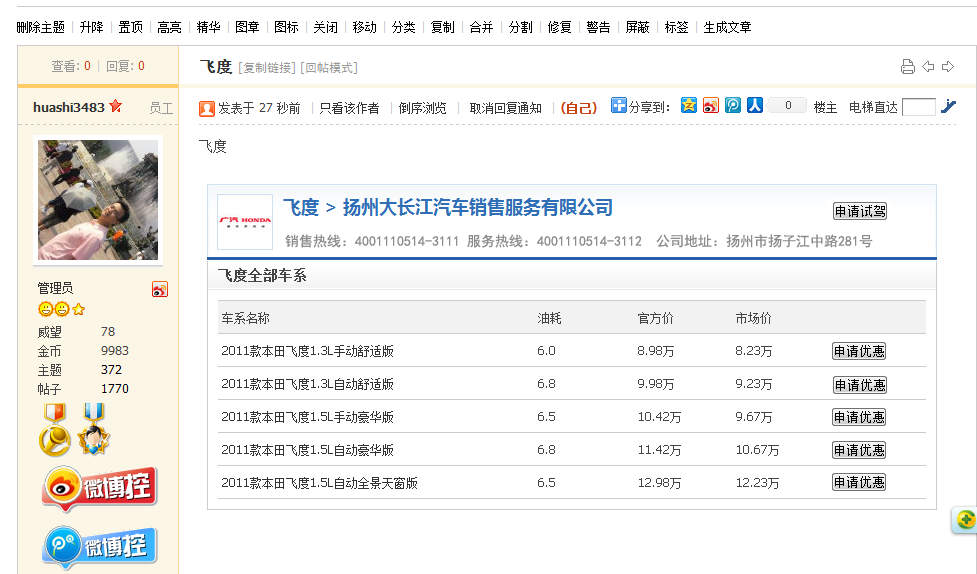Select 置顶 moderation option
Viewport: 977px width, 574px height.
tap(131, 27)
